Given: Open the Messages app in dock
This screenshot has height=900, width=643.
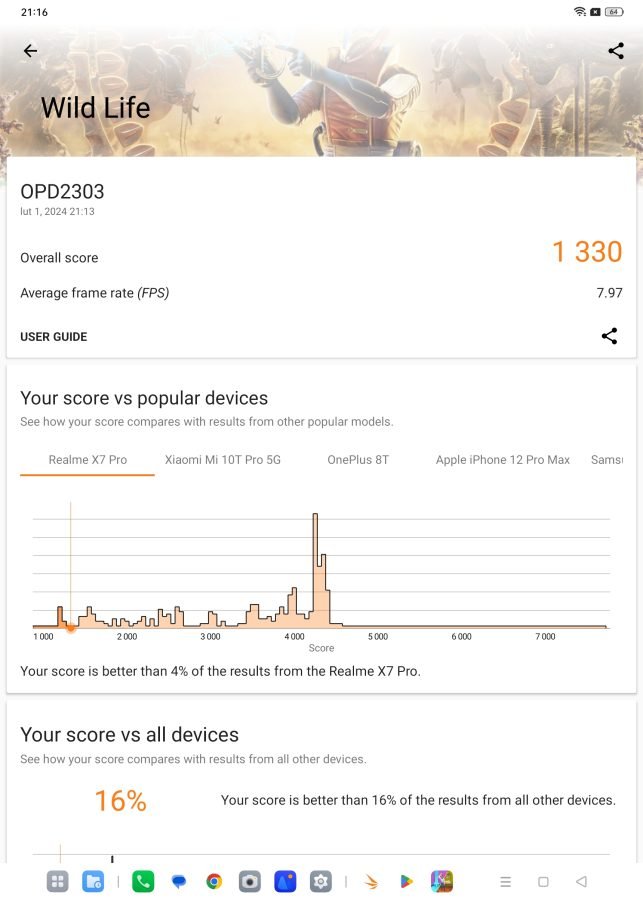Looking at the screenshot, I should [179, 881].
